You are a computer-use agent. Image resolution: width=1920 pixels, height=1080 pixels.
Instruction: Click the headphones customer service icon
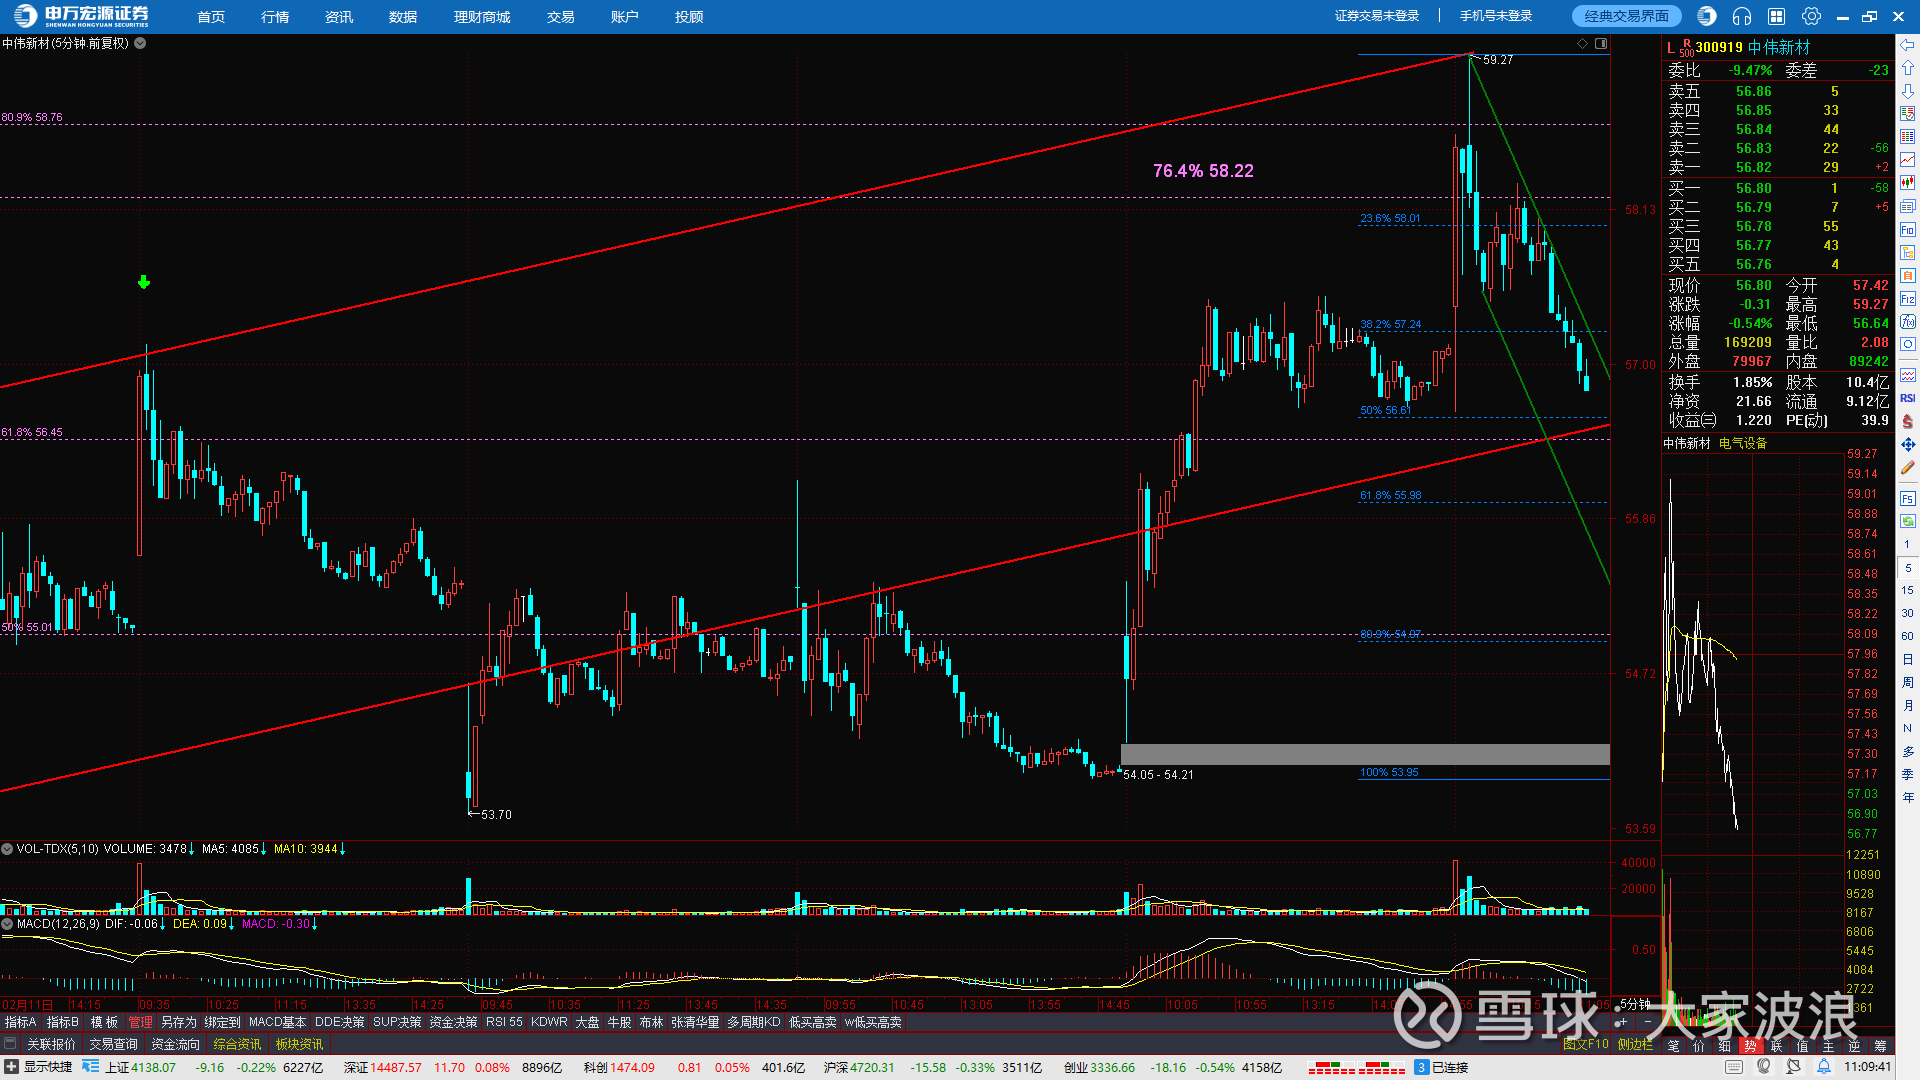pos(1742,16)
